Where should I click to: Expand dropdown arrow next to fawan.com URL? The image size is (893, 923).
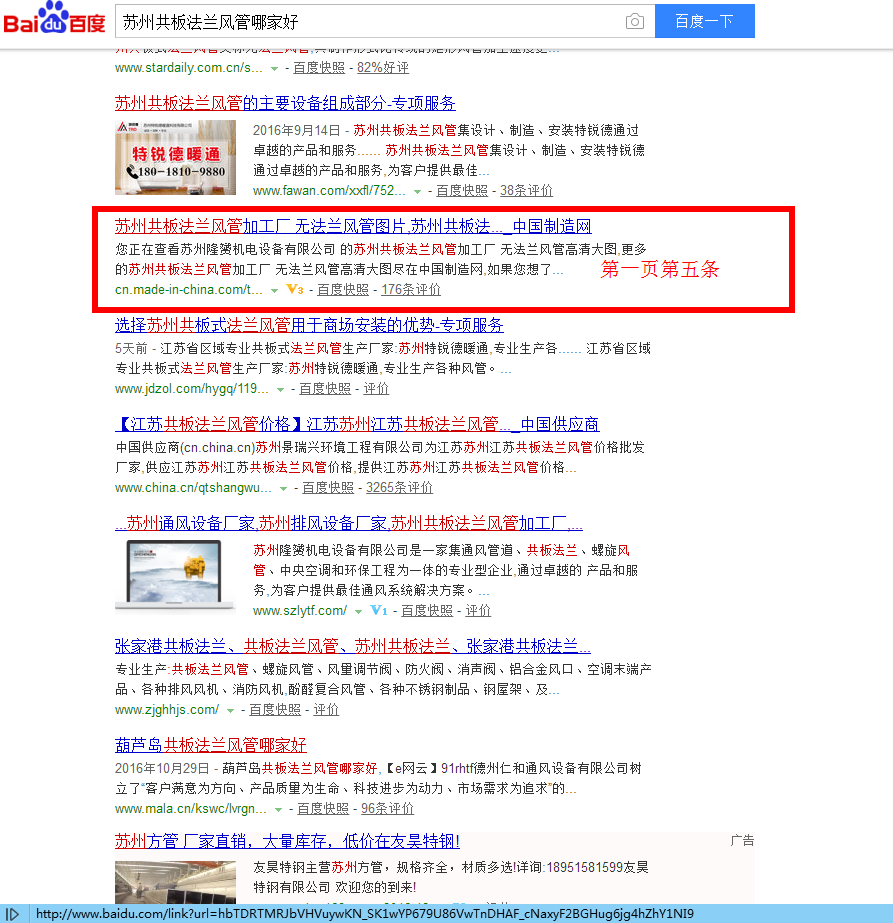click(x=417, y=192)
